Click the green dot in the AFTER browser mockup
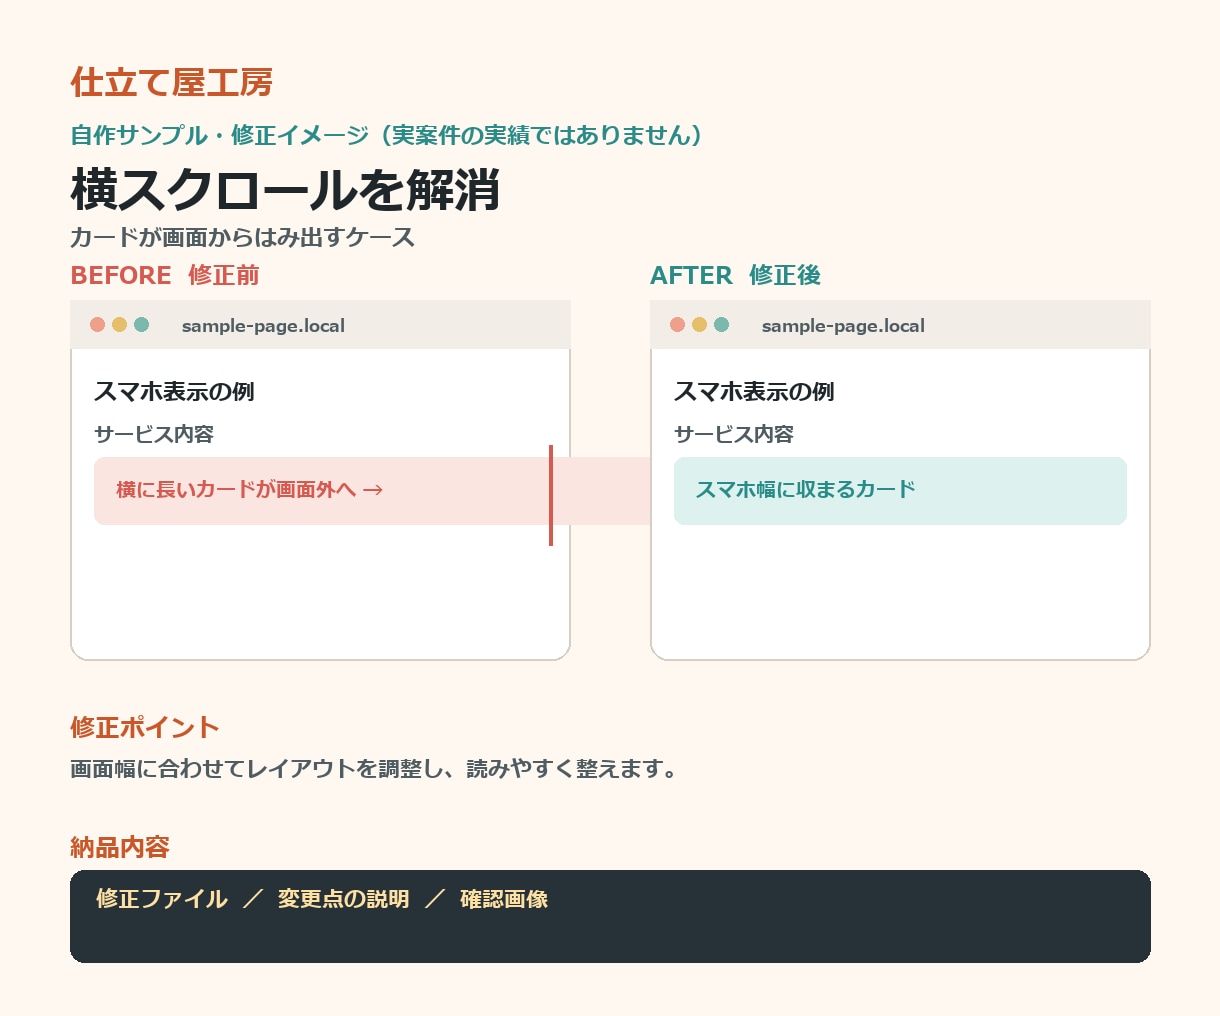The height and width of the screenshot is (1016, 1220). (721, 325)
